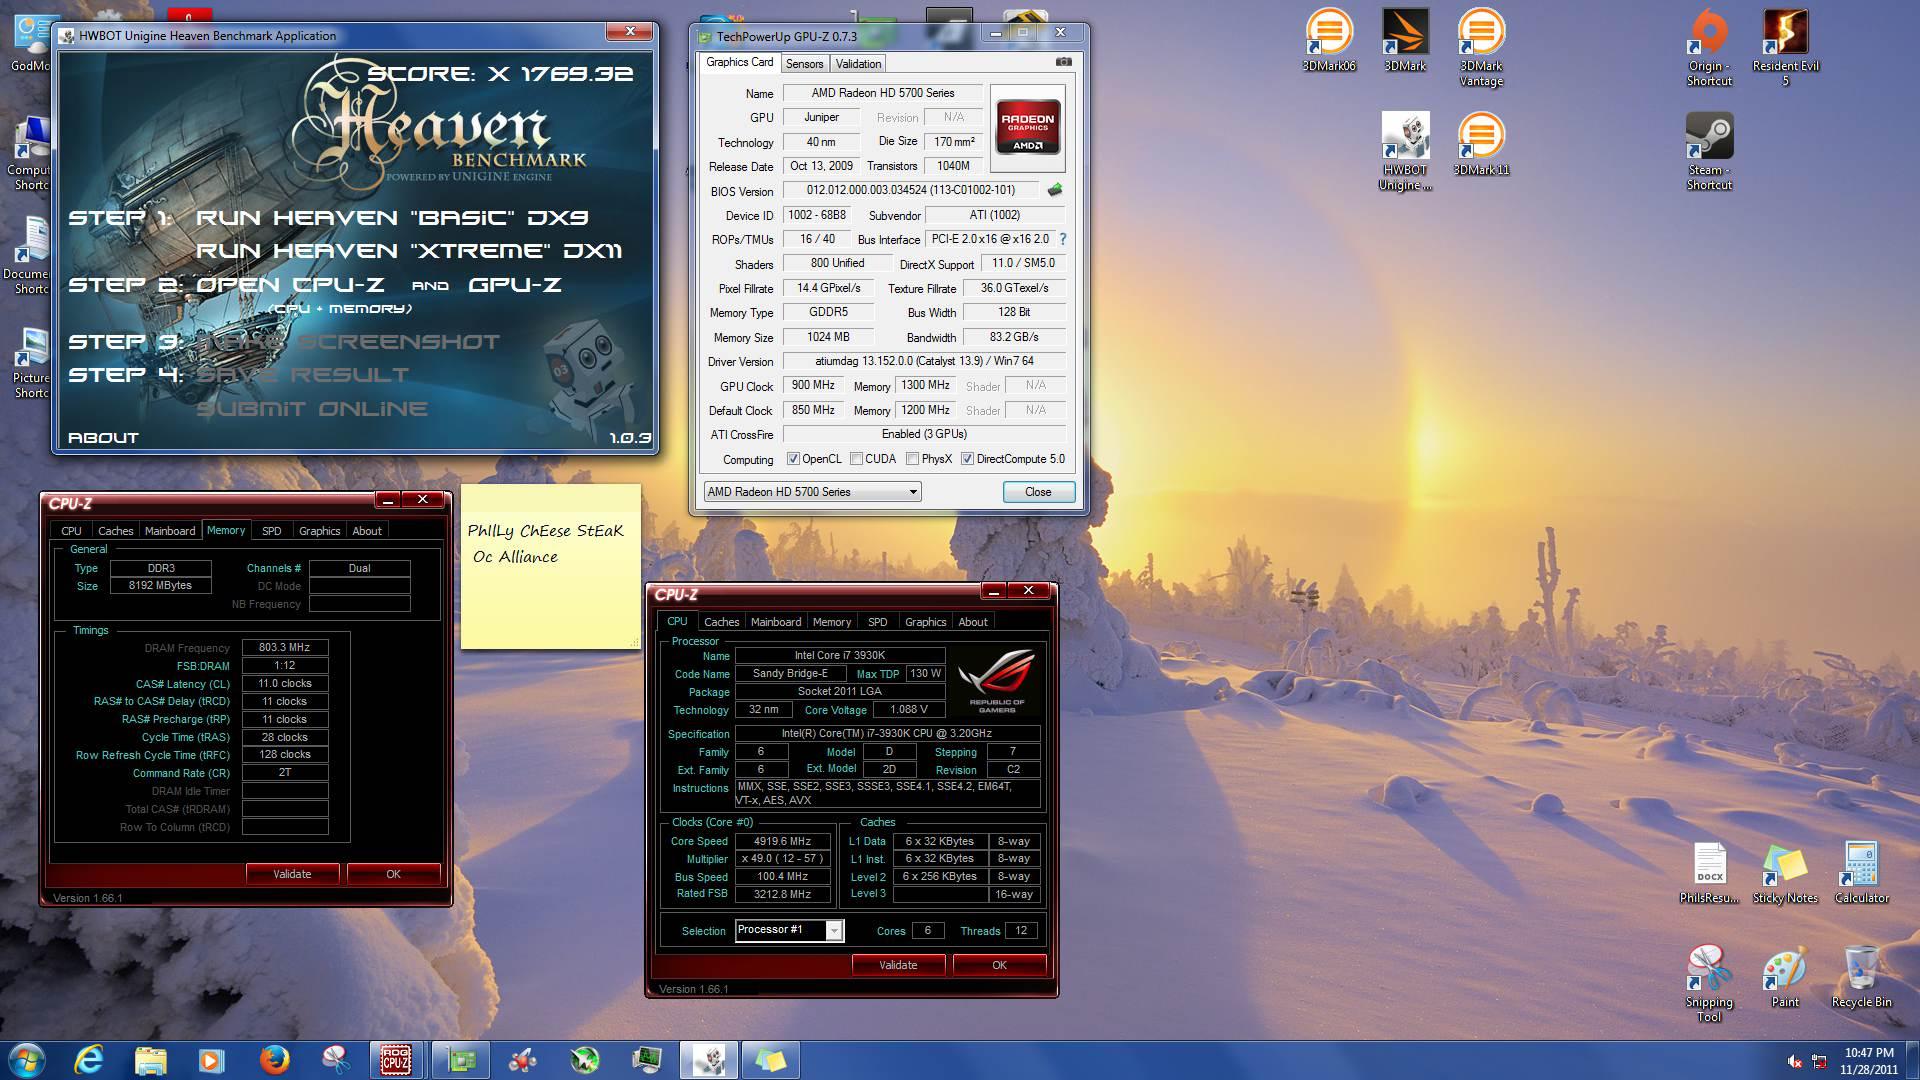This screenshot has height=1080, width=1920.
Task: Open the Snipping Tool desktop icon
Action: [x=1709, y=984]
